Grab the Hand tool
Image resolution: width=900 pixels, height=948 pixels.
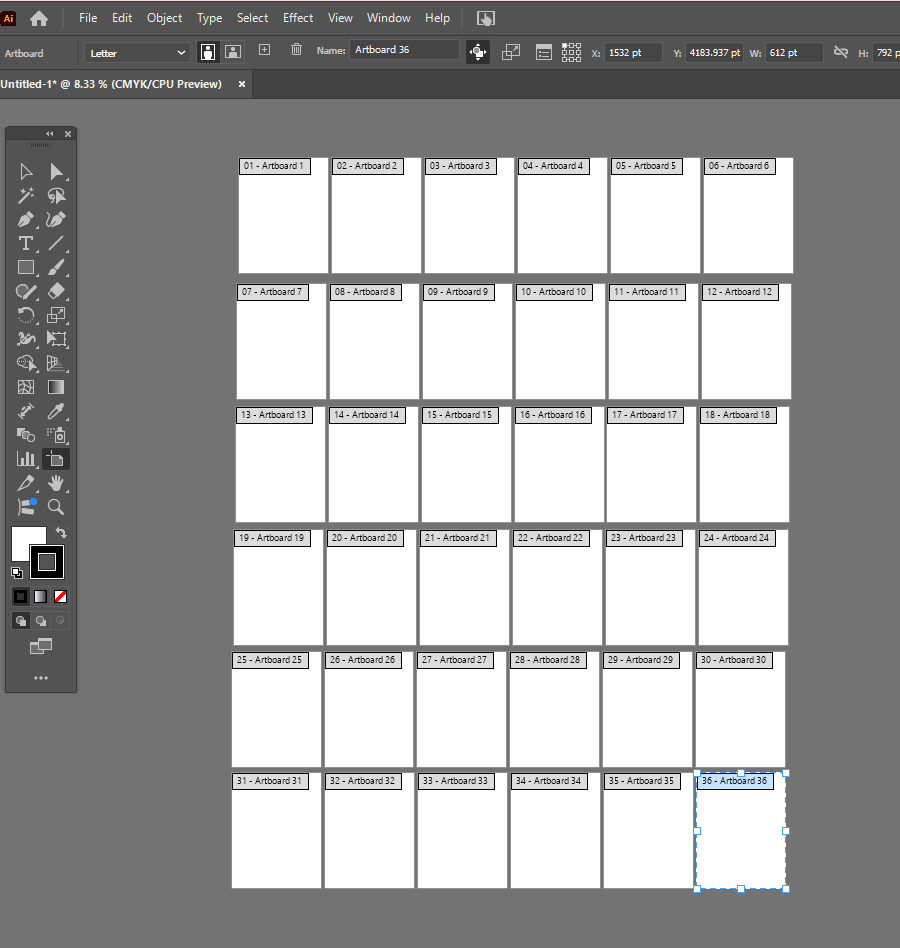(x=57, y=483)
